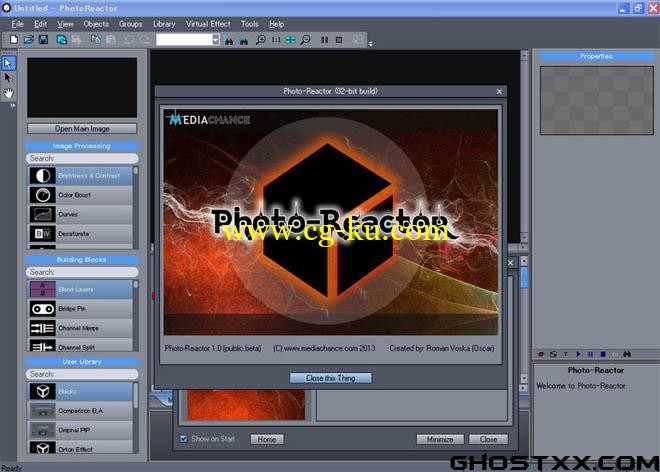Click the blue Play icon in Properties toolbar
The height and width of the screenshot is (472, 660).
(578, 354)
